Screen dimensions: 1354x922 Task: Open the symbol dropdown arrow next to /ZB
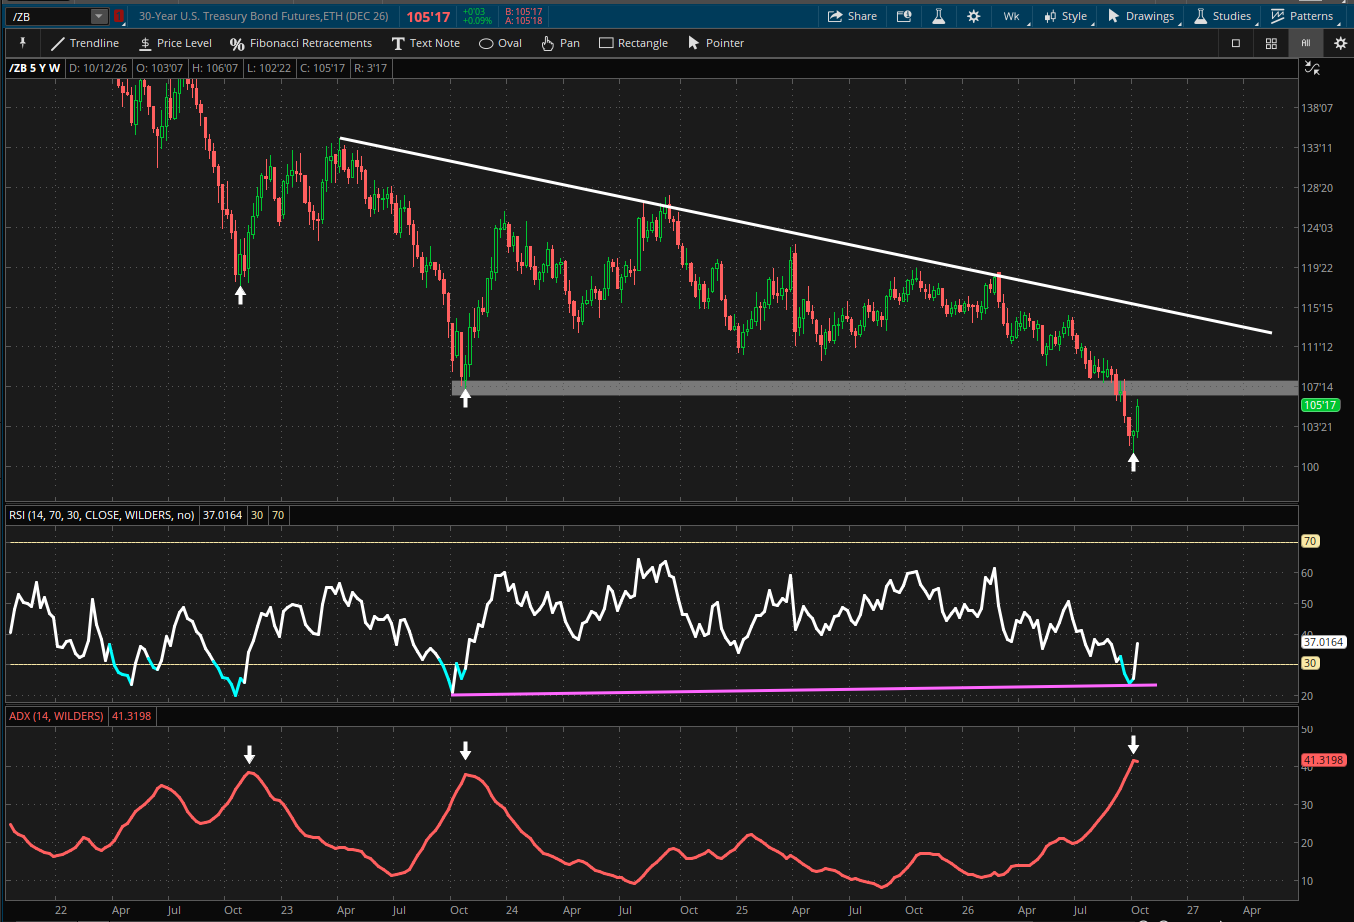tap(98, 16)
